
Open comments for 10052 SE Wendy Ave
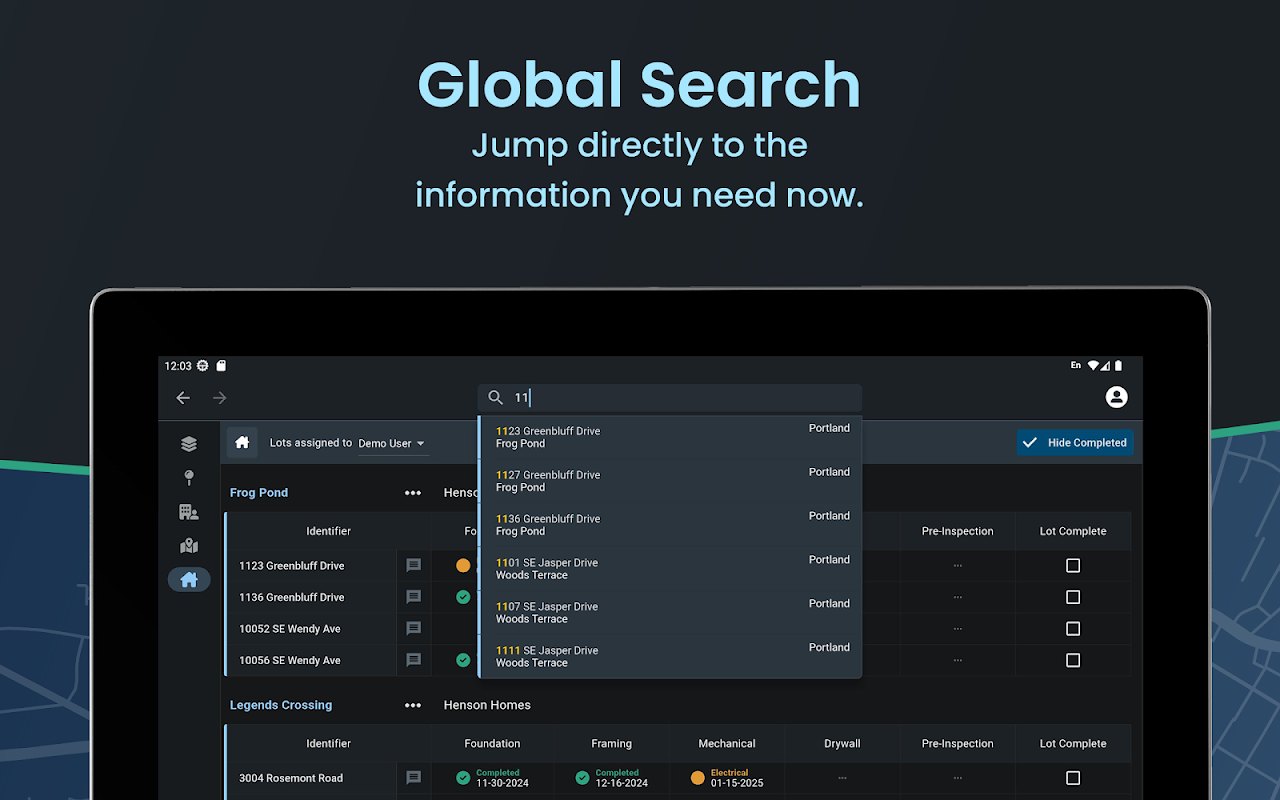(x=413, y=629)
